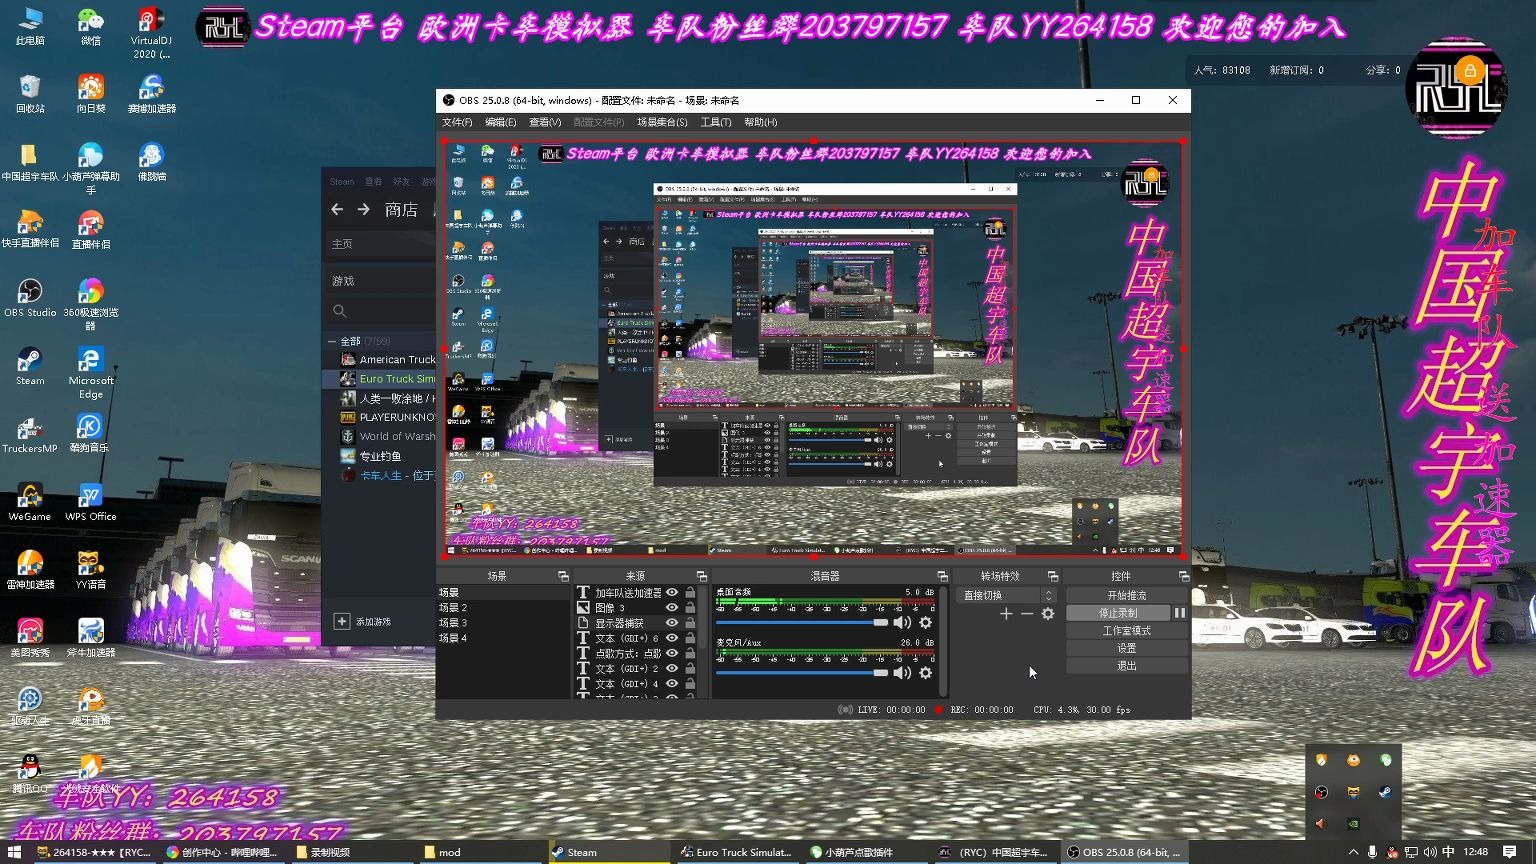1536x864 pixels.
Task: Open the 查看(V) menu
Action: click(x=545, y=122)
